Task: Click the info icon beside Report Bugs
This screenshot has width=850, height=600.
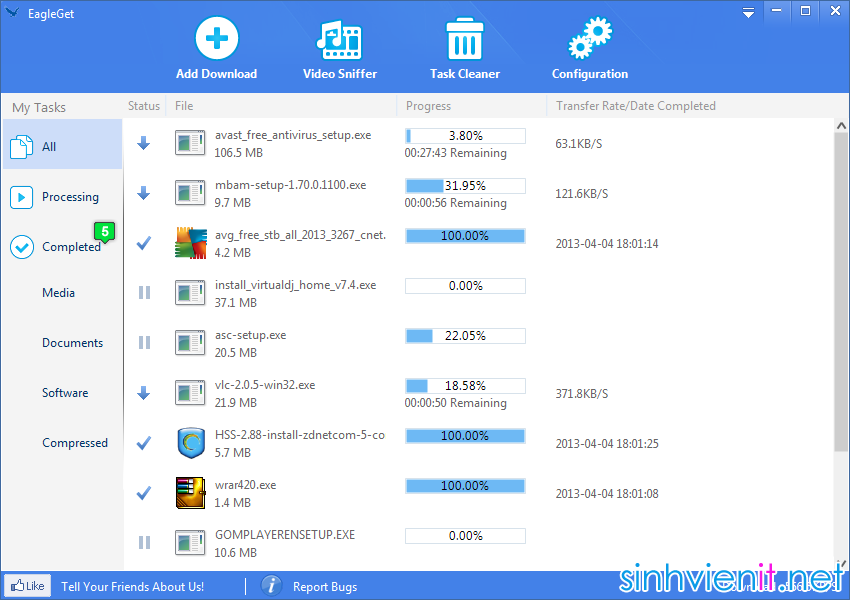Action: [x=271, y=586]
